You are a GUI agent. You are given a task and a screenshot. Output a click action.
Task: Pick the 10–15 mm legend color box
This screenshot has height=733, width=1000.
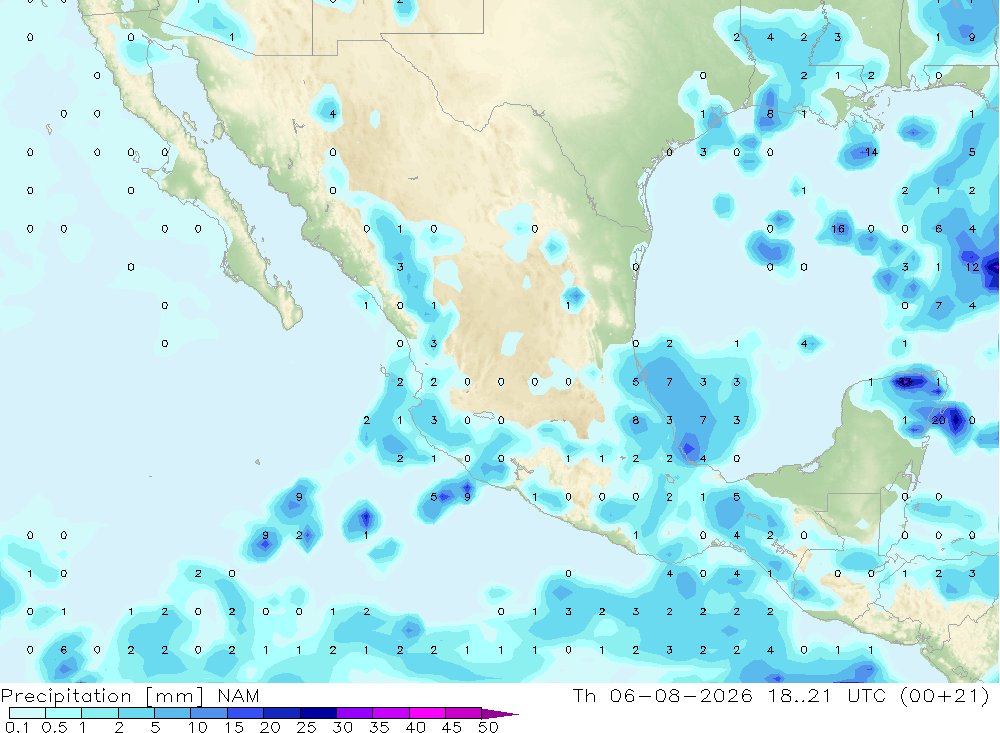click(209, 713)
